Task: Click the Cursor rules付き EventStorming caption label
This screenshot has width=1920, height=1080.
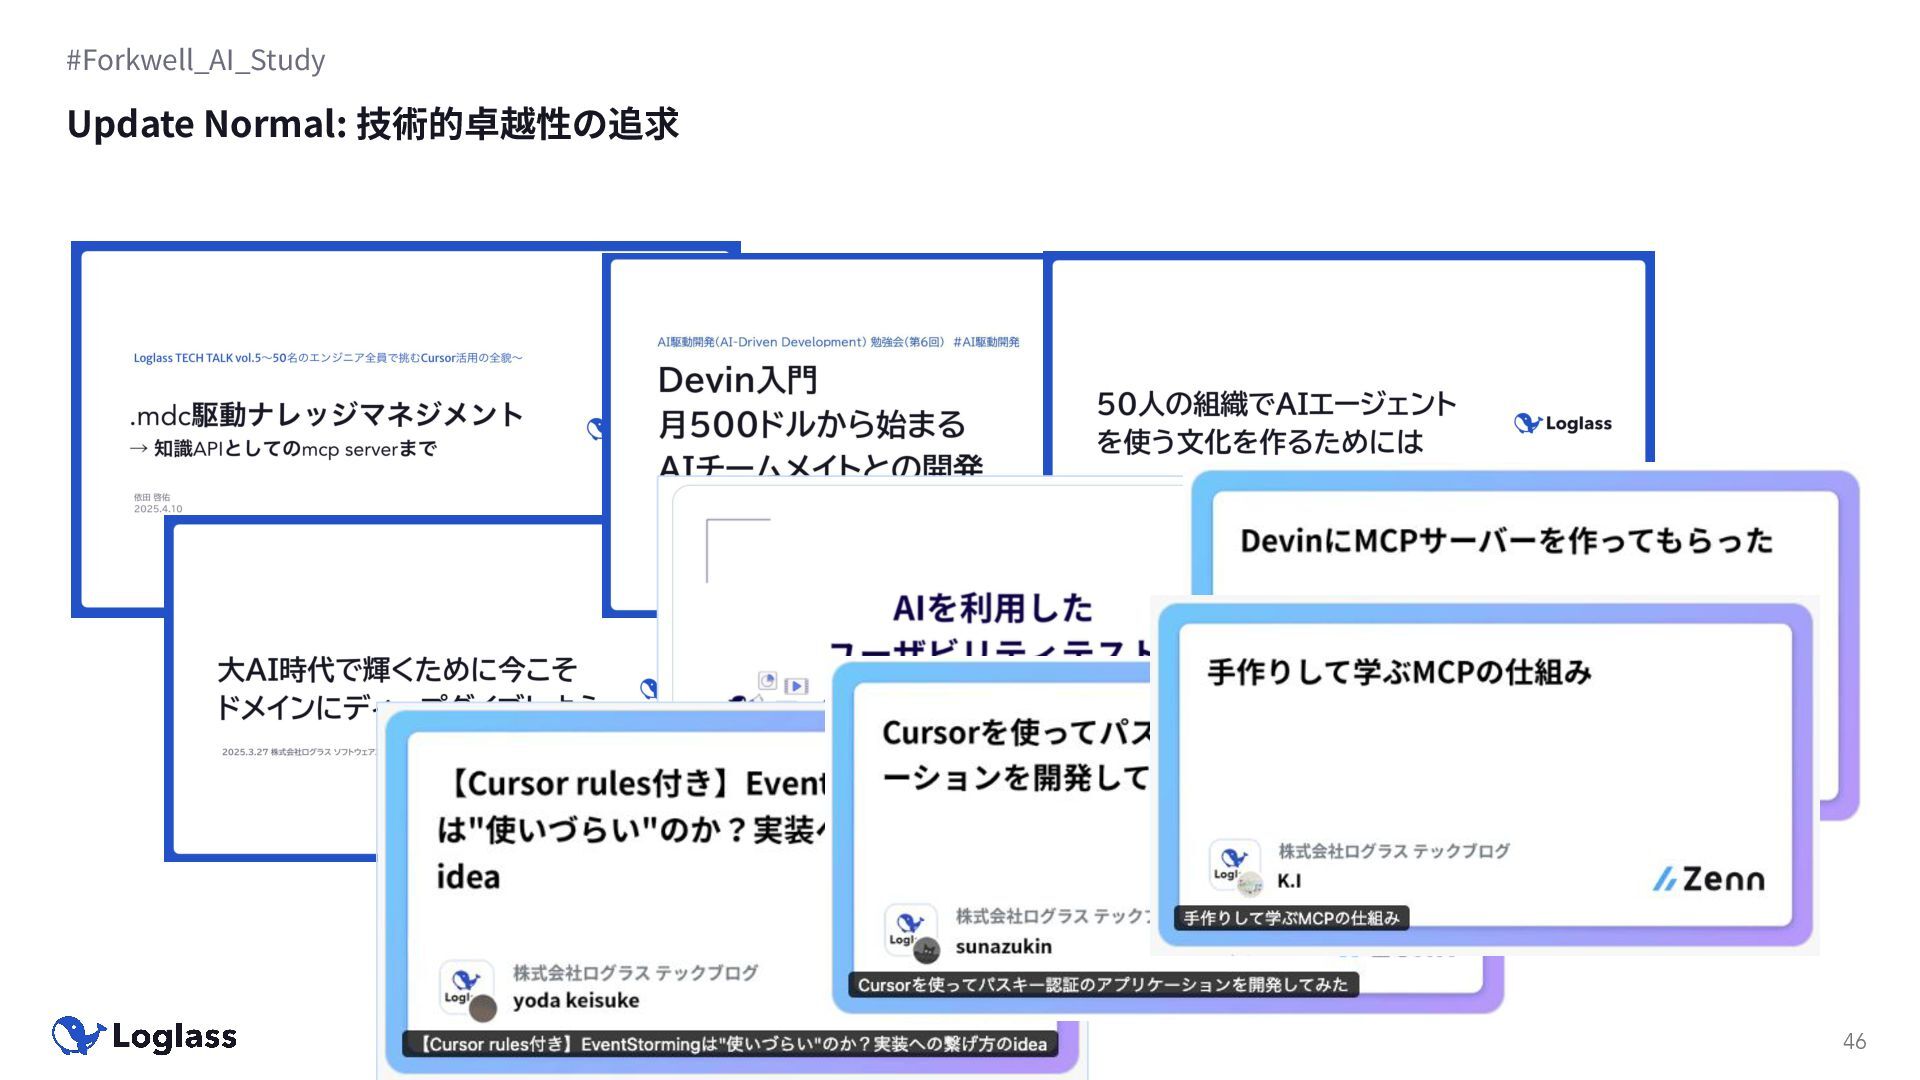Action: tap(732, 1044)
